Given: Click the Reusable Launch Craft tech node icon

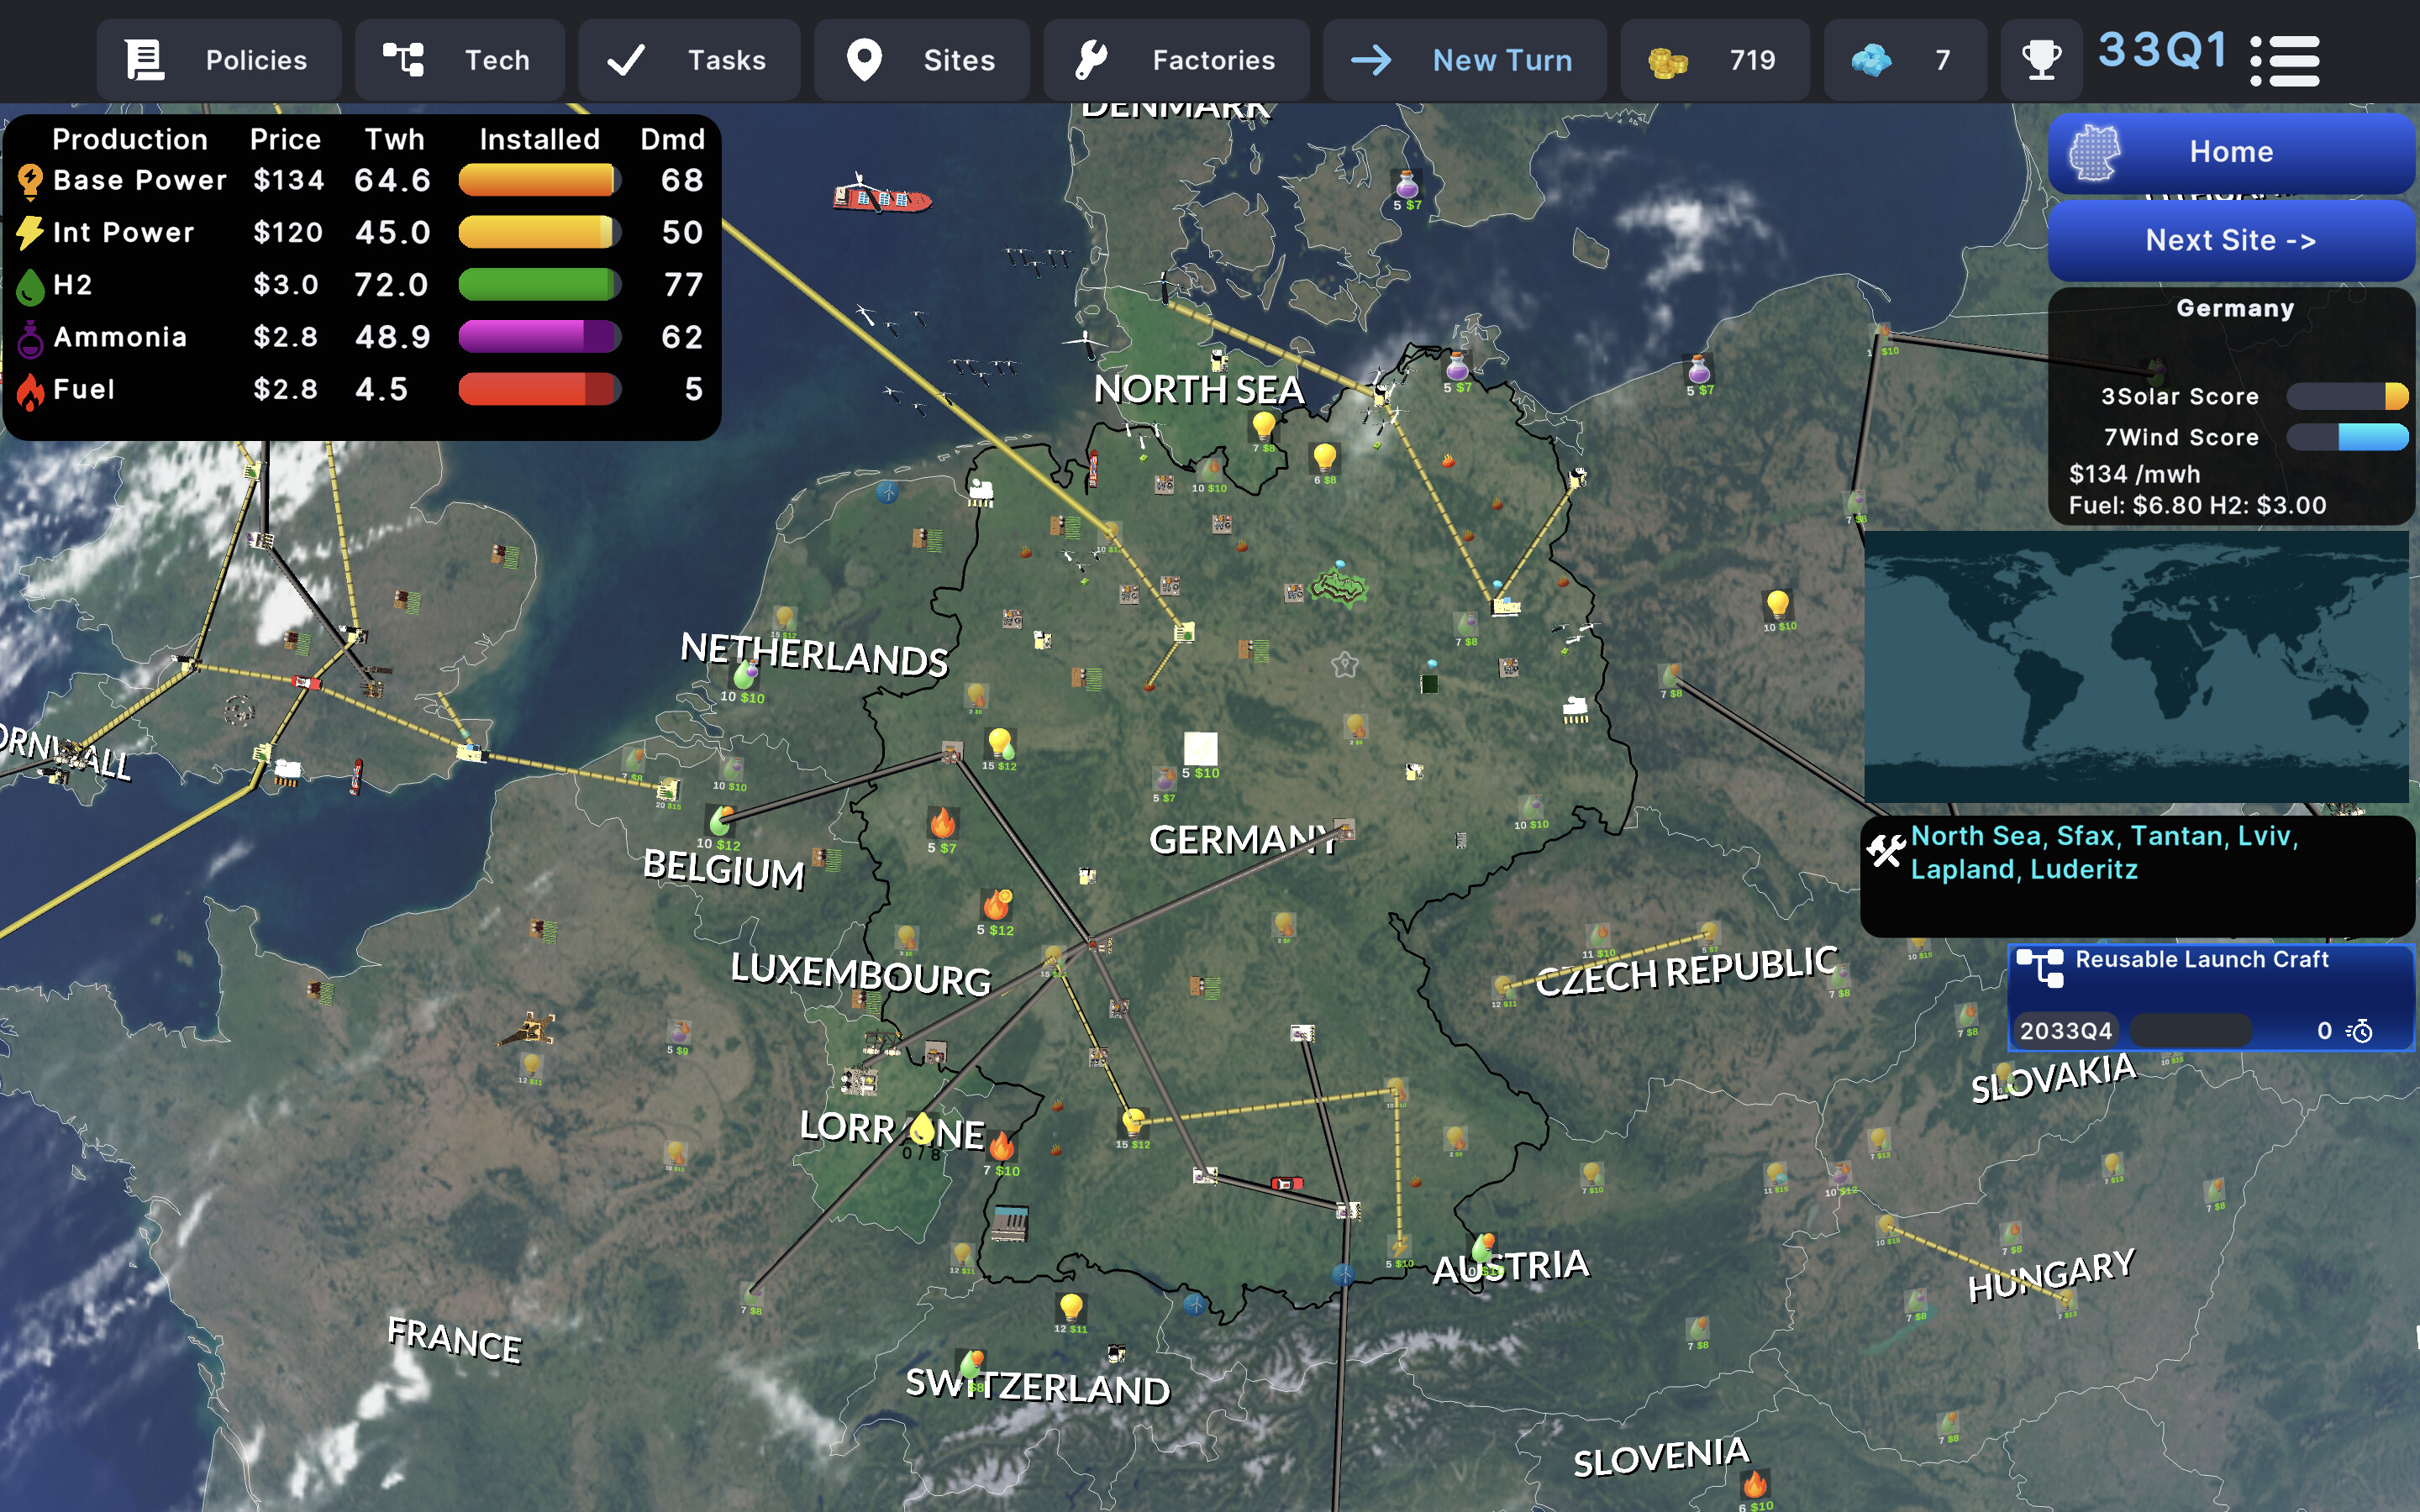Looking at the screenshot, I should (x=2043, y=968).
